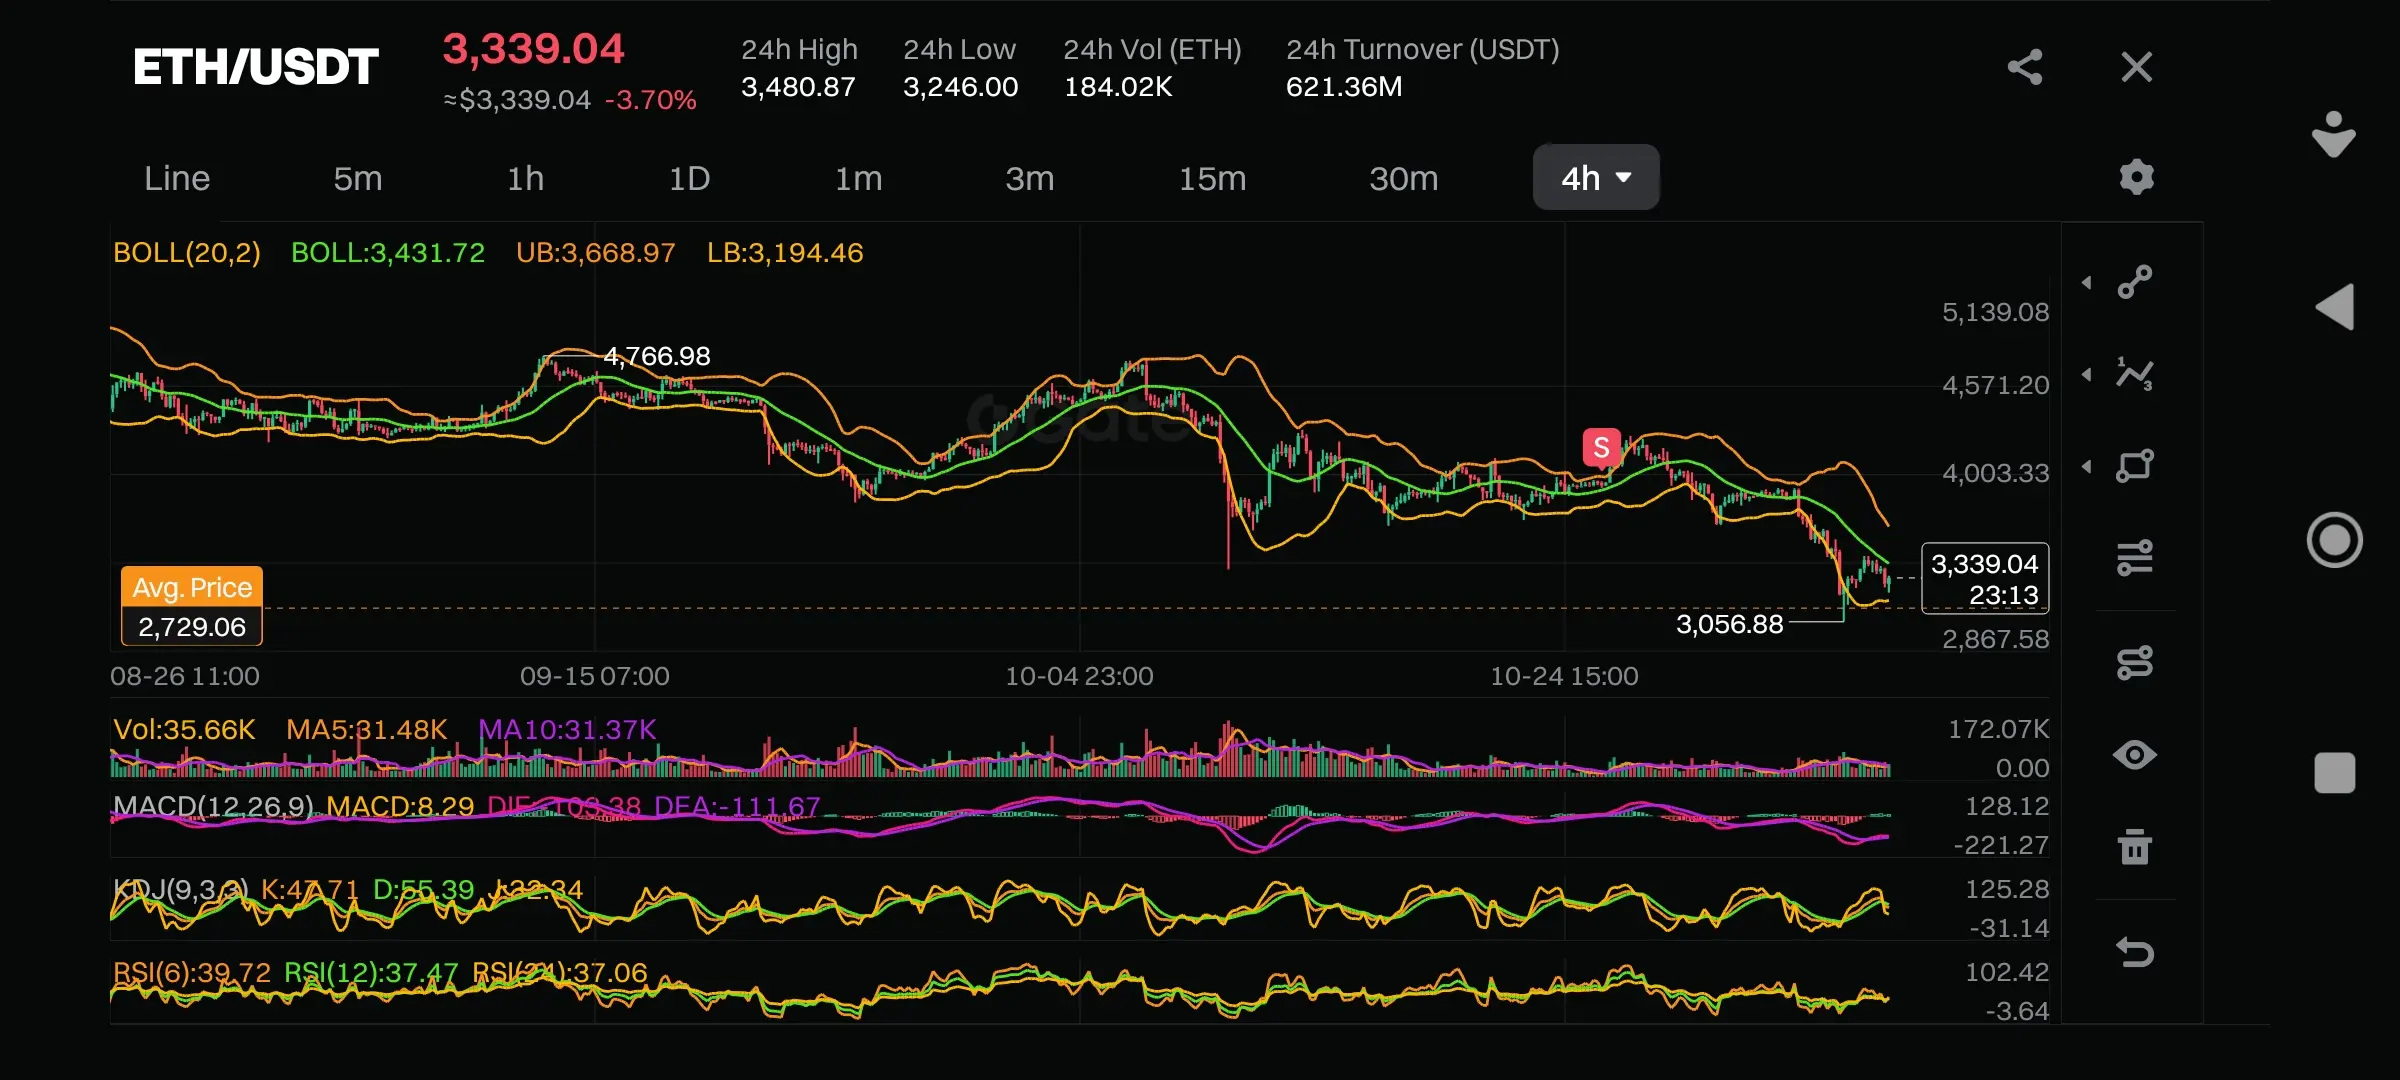The width and height of the screenshot is (2400, 1080).
Task: Tap the red S sell marker
Action: pos(1601,447)
